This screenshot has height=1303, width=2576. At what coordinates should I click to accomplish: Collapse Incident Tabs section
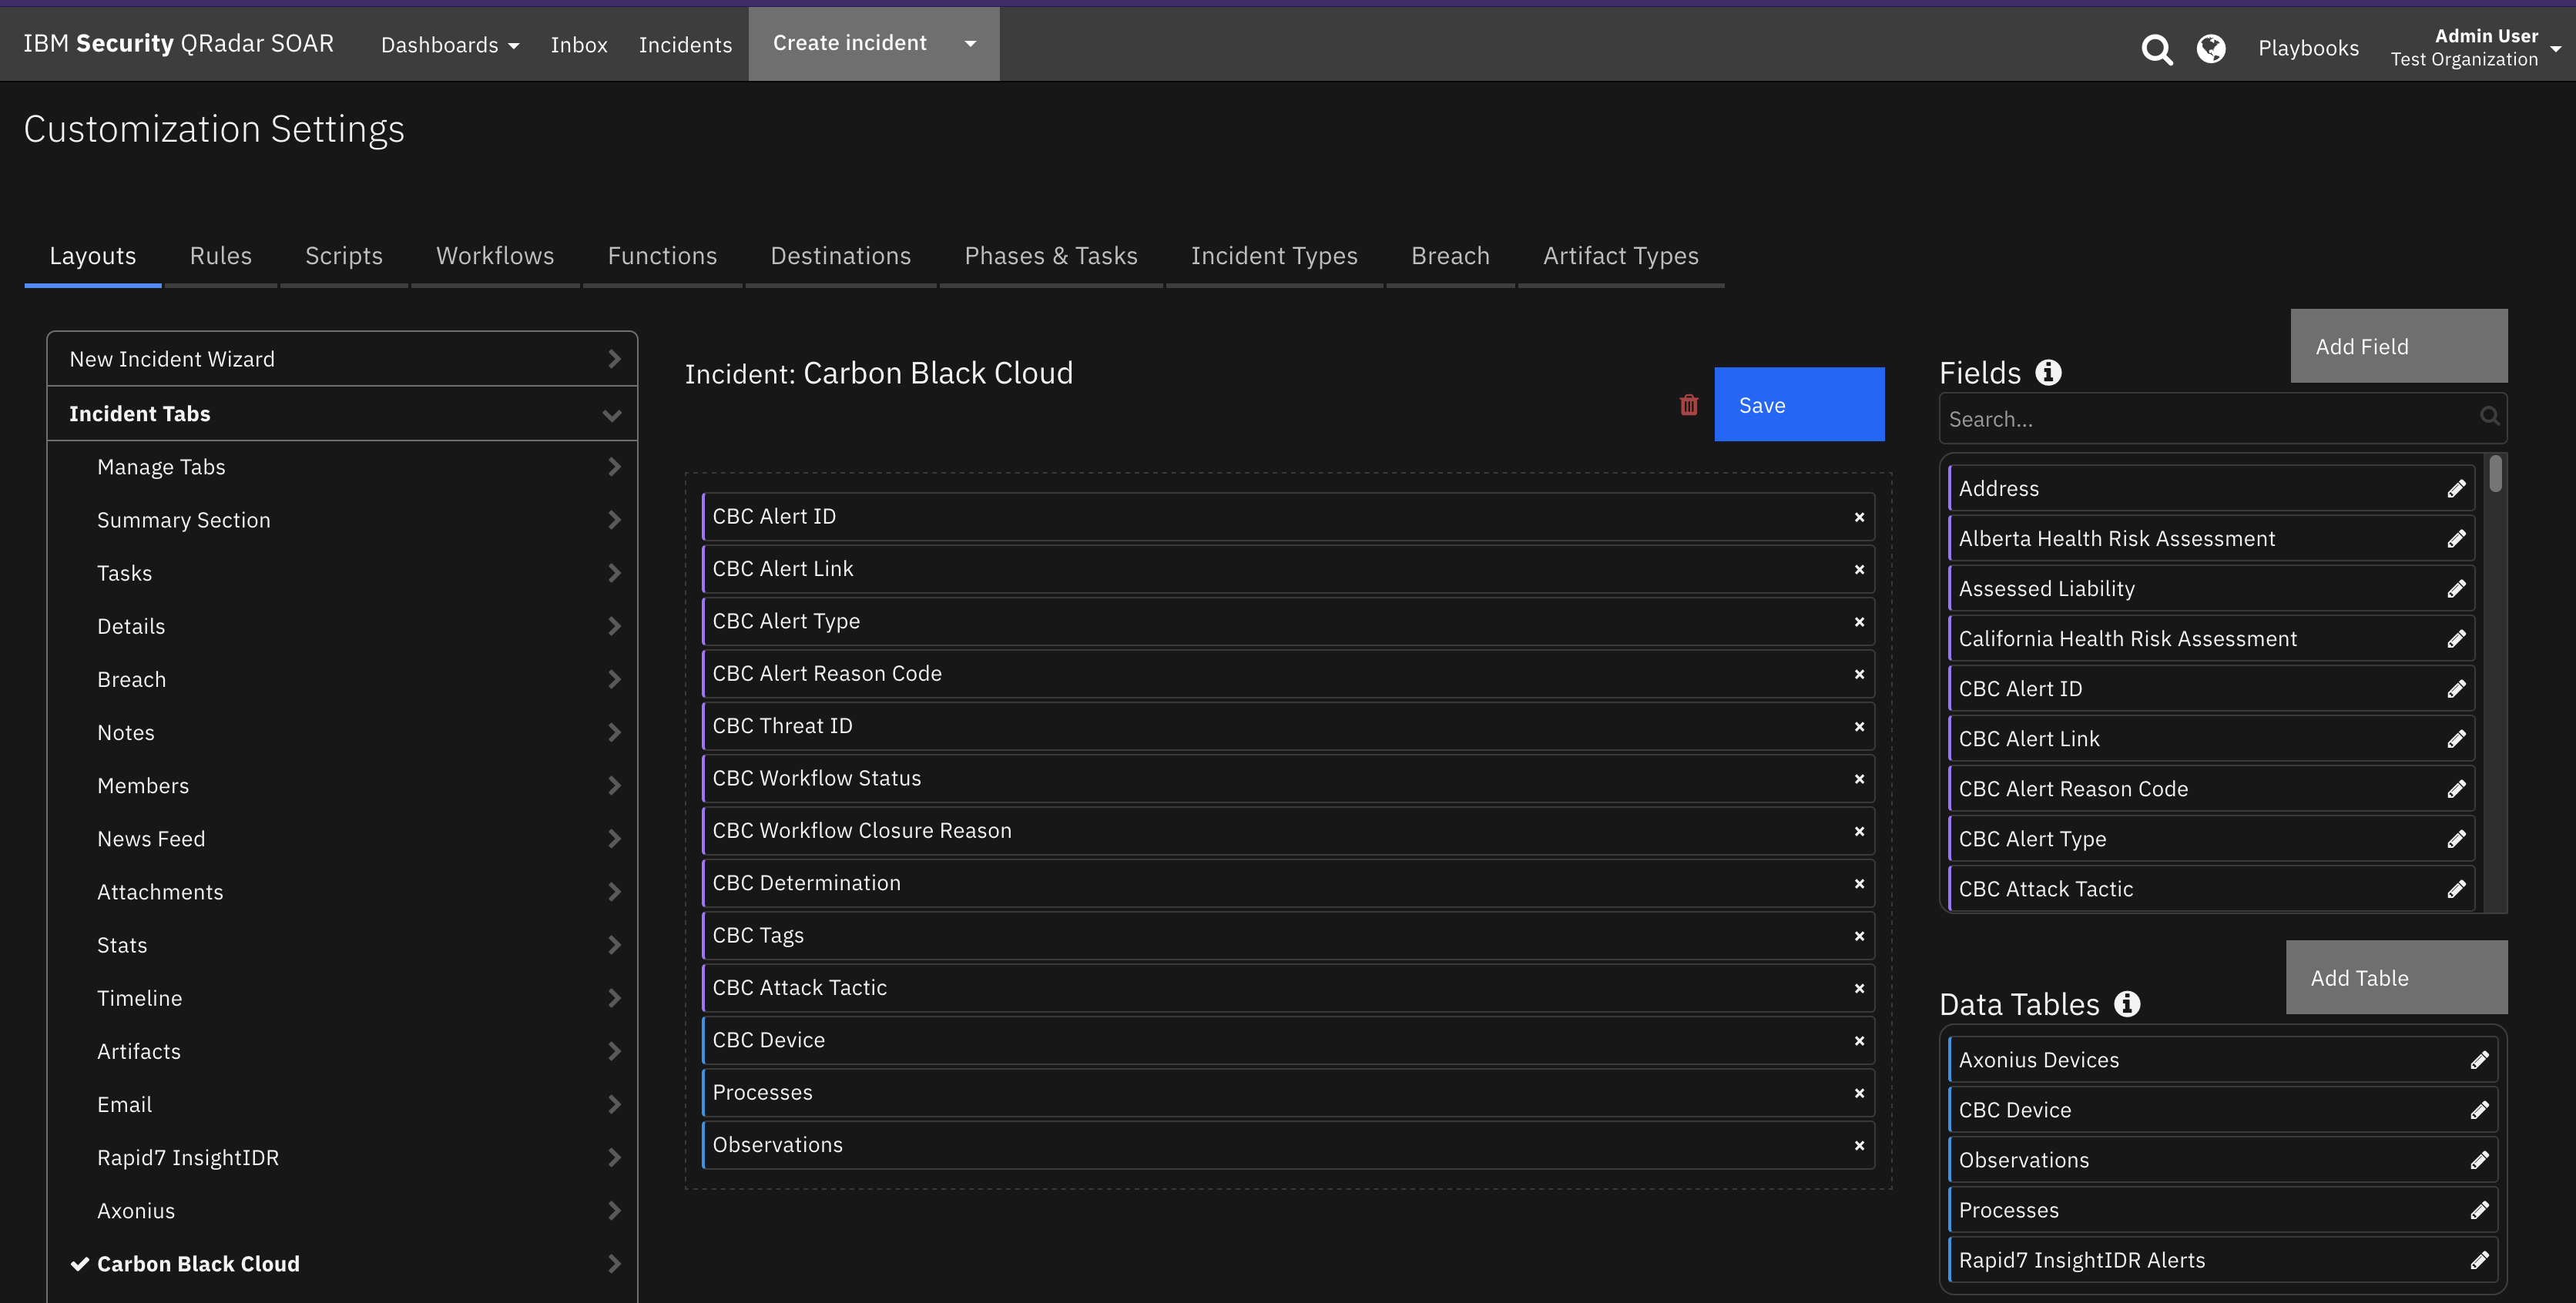point(342,414)
